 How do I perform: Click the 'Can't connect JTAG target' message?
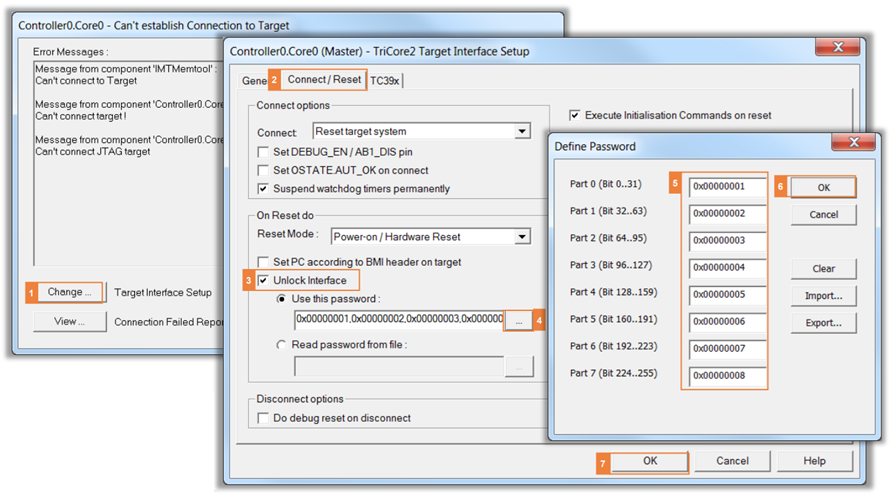[x=93, y=152]
